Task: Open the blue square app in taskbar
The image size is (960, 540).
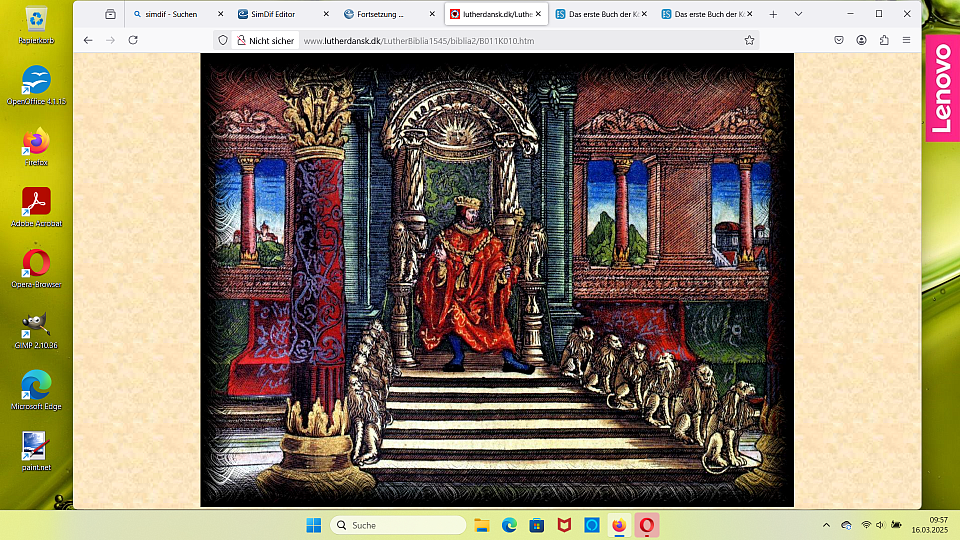Action: [592, 525]
